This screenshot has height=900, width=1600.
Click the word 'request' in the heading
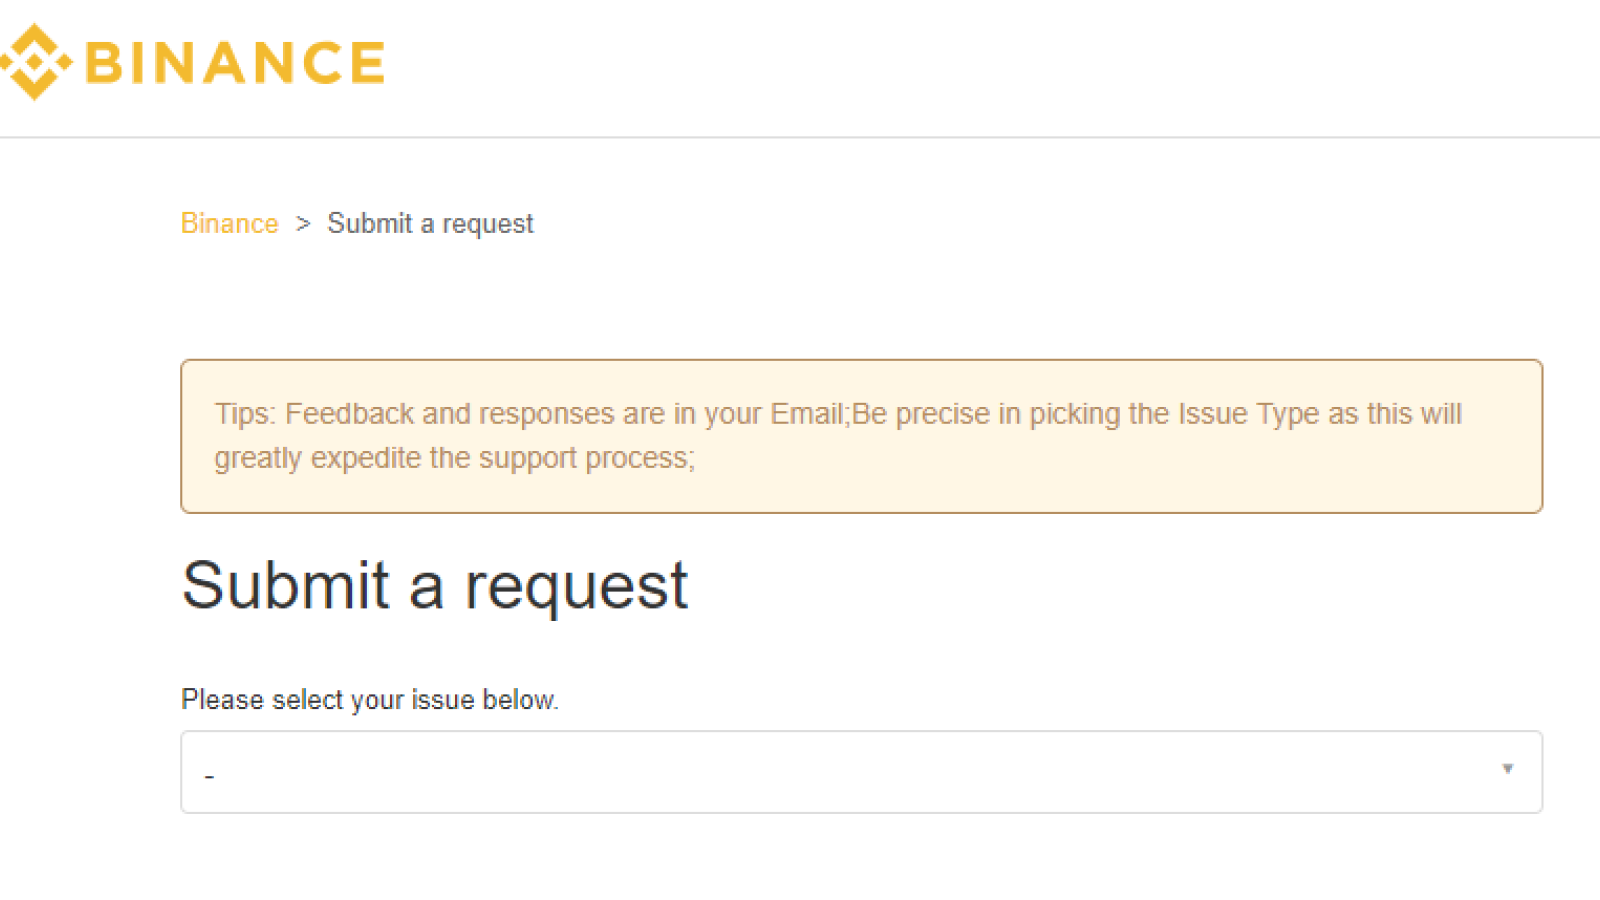click(576, 588)
